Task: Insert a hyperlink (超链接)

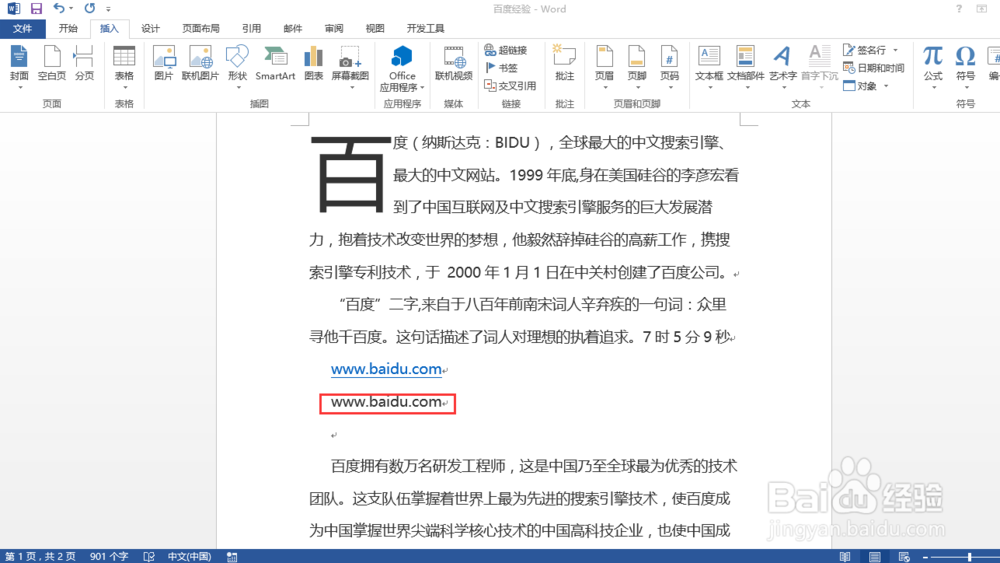Action: [506, 50]
